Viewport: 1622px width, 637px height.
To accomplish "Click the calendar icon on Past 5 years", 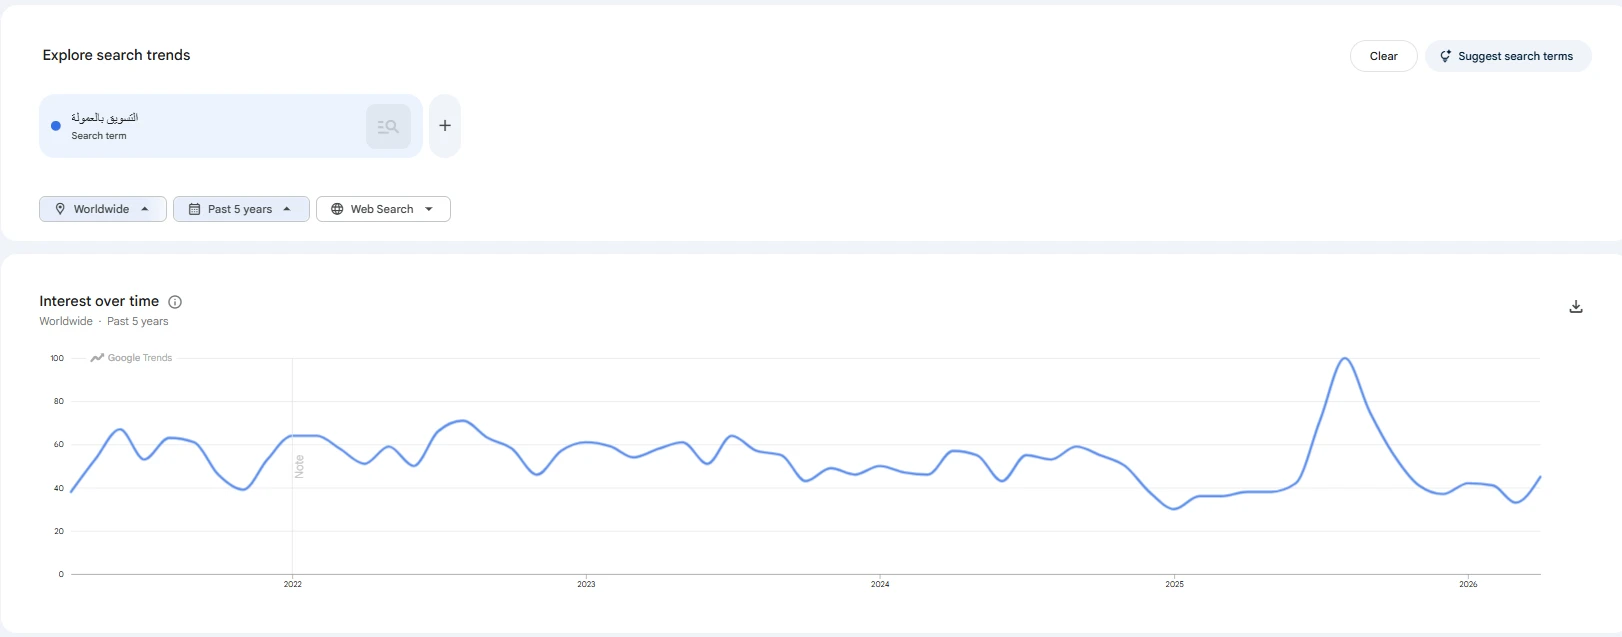I will tap(194, 209).
